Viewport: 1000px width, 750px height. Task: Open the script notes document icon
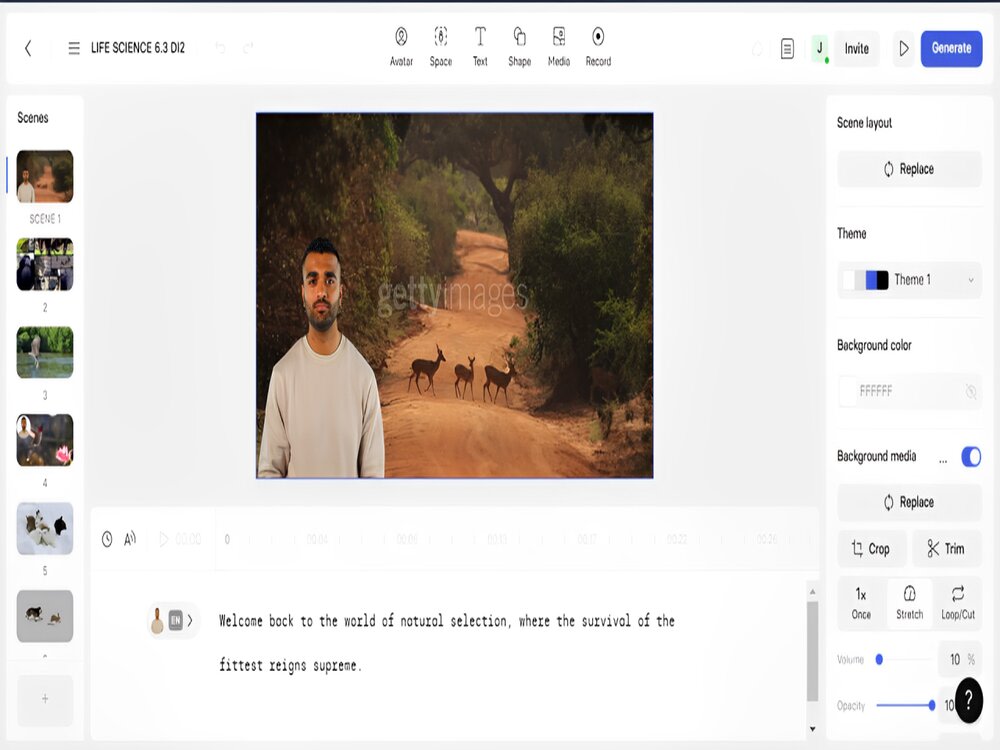(x=787, y=48)
